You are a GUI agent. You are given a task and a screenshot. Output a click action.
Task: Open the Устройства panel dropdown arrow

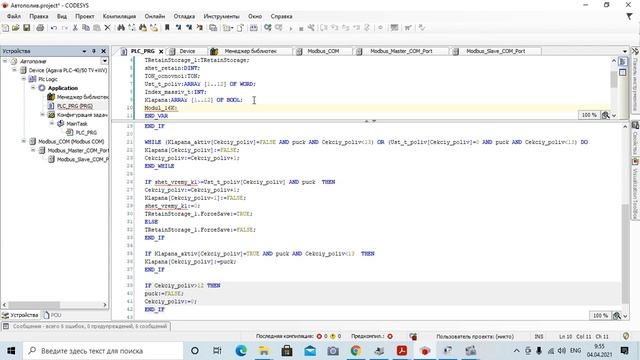(x=84, y=51)
